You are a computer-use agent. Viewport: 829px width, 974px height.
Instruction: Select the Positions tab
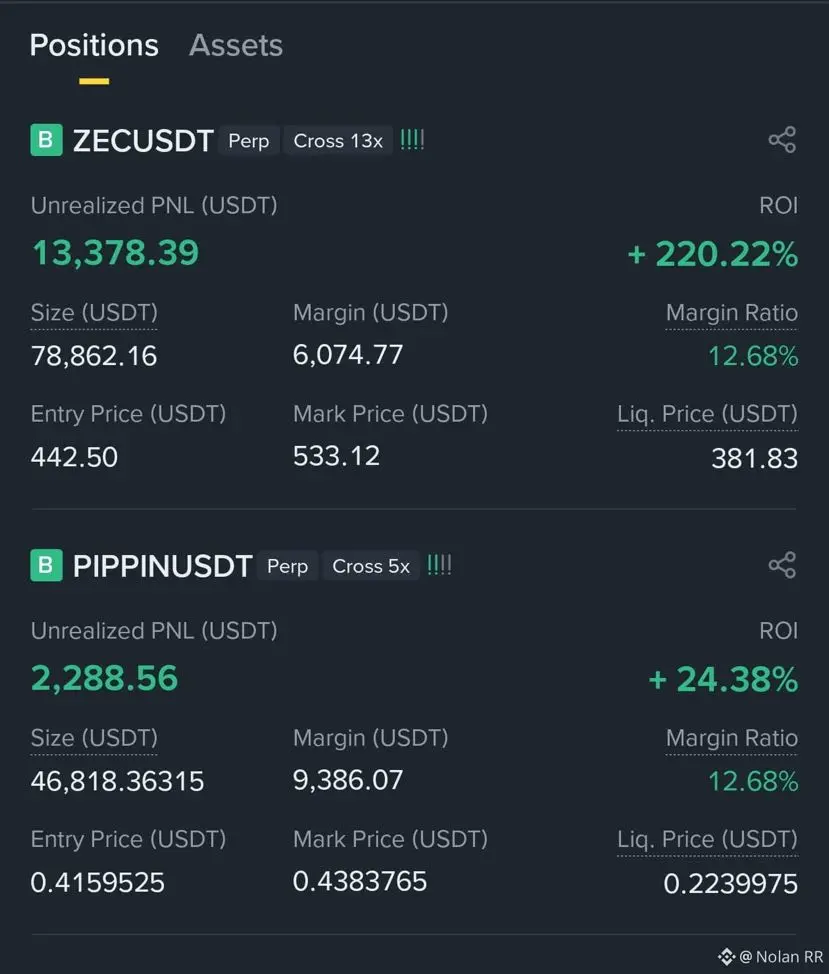point(94,45)
